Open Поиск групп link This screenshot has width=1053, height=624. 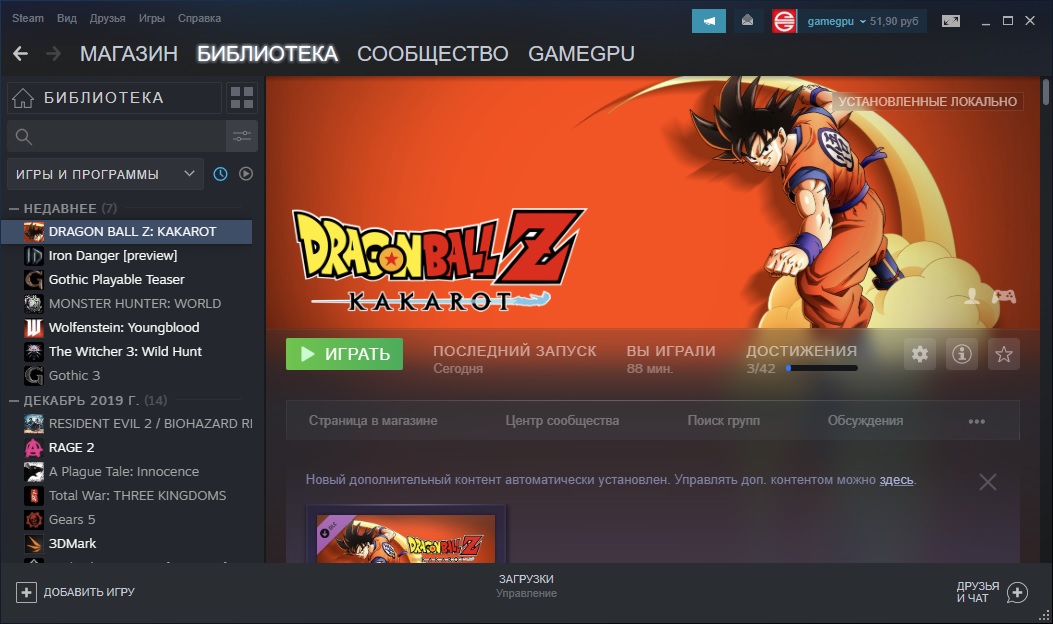[723, 420]
